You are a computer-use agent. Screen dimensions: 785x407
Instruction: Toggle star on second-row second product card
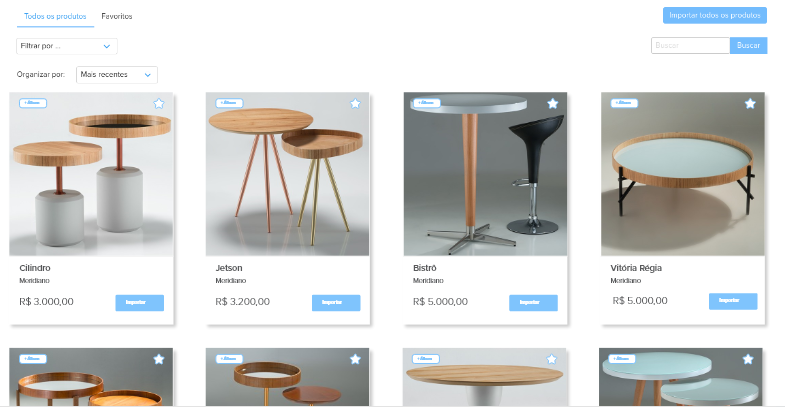click(355, 359)
